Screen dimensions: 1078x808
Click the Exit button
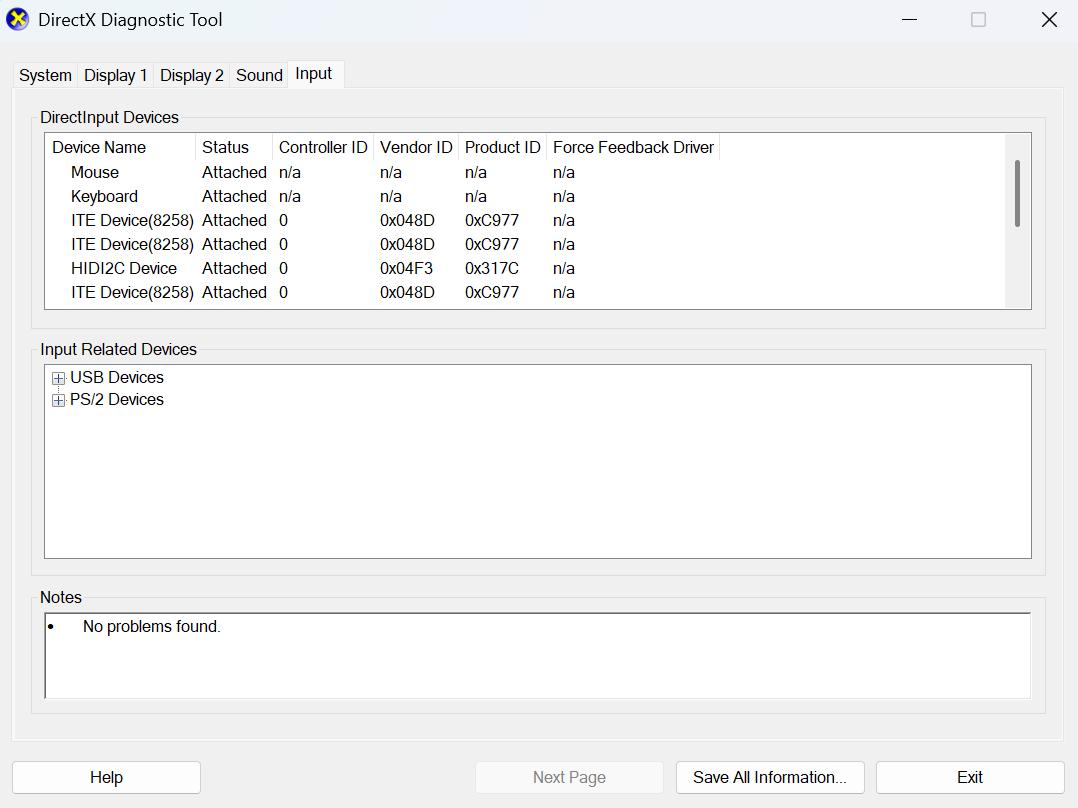(x=969, y=777)
